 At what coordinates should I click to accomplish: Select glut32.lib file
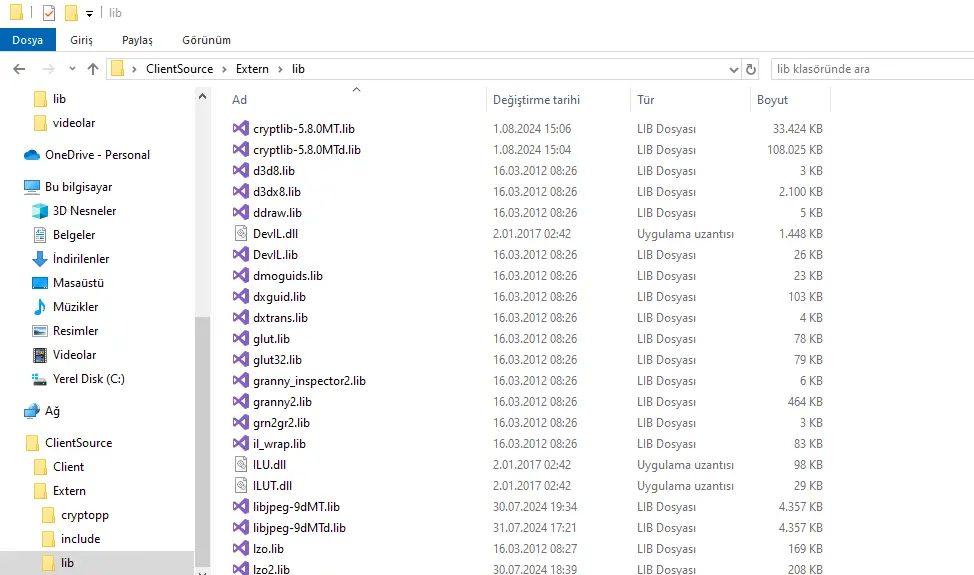click(x=277, y=360)
